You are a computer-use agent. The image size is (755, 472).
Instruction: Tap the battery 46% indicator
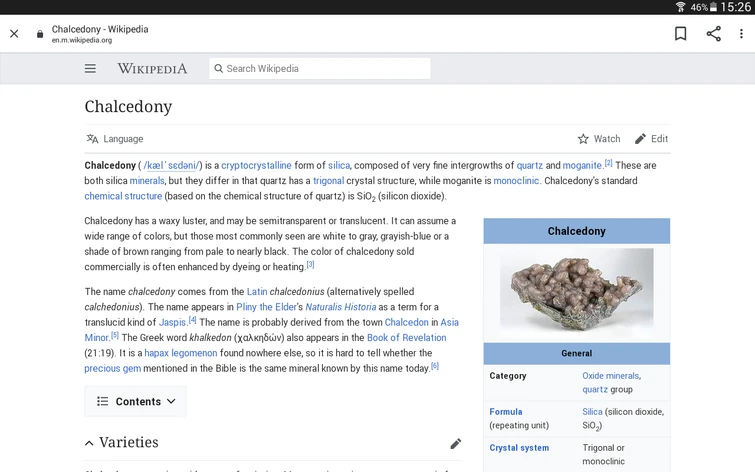pyautogui.click(x=704, y=7)
